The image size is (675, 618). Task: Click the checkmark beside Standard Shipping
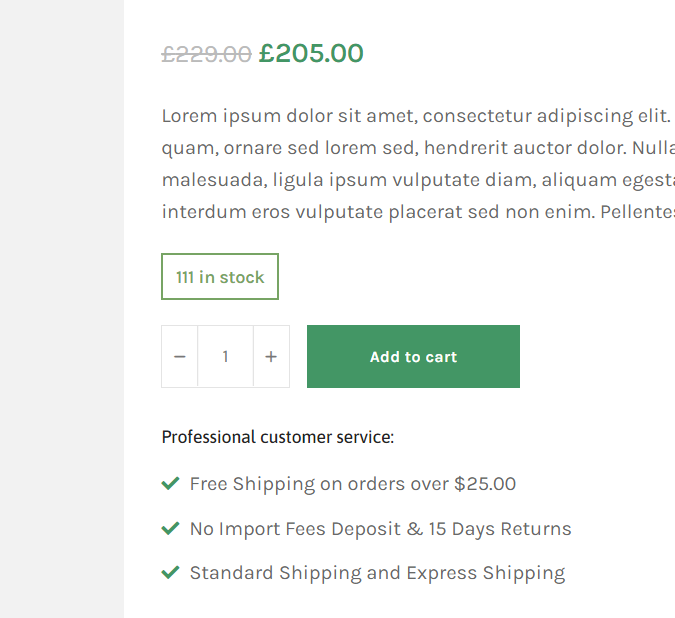pos(170,573)
